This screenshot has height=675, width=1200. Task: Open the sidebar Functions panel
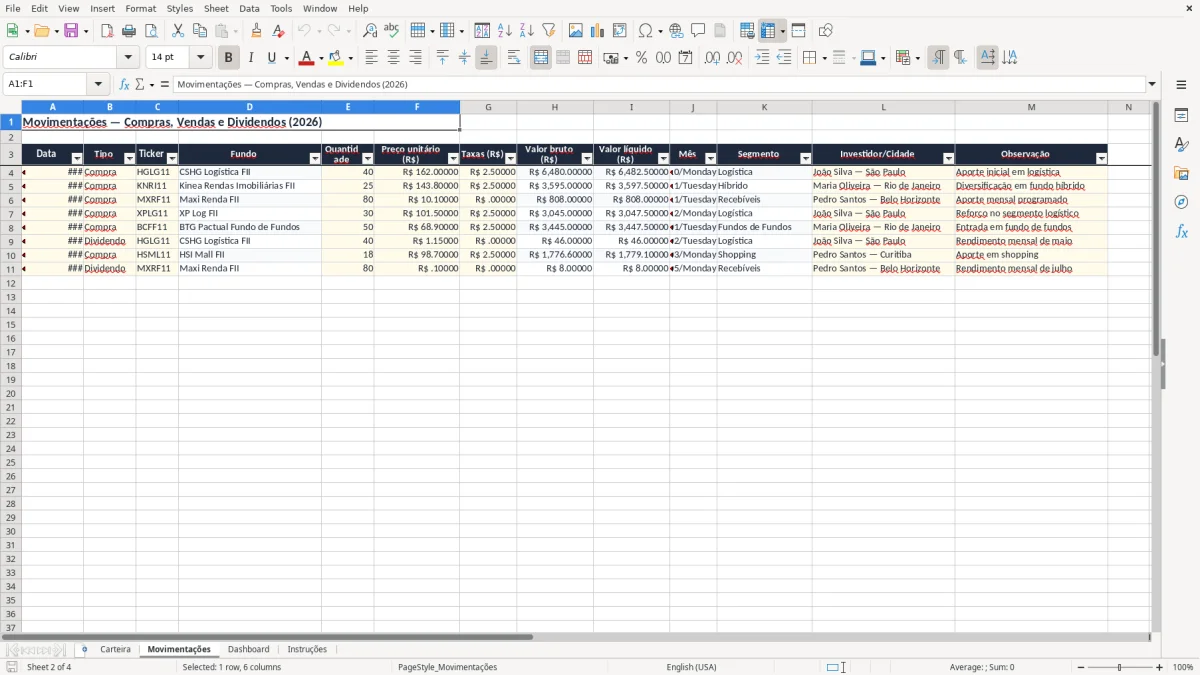tap(1181, 231)
